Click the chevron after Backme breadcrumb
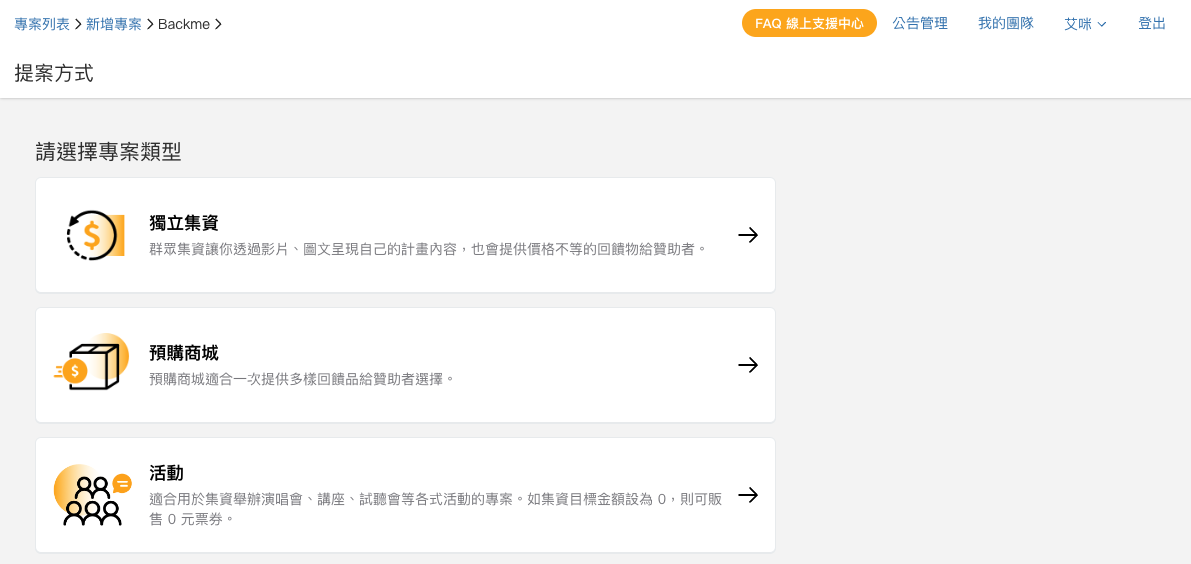This screenshot has height=564, width=1191. coord(218,24)
